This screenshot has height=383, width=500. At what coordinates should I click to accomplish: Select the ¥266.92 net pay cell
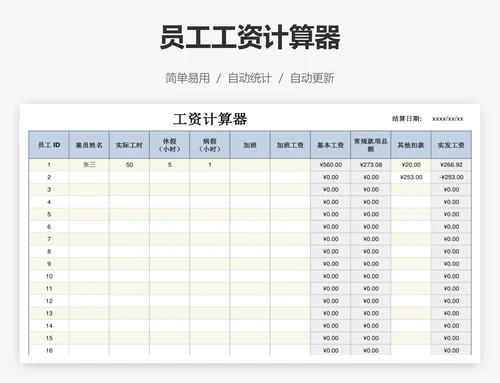point(451,165)
